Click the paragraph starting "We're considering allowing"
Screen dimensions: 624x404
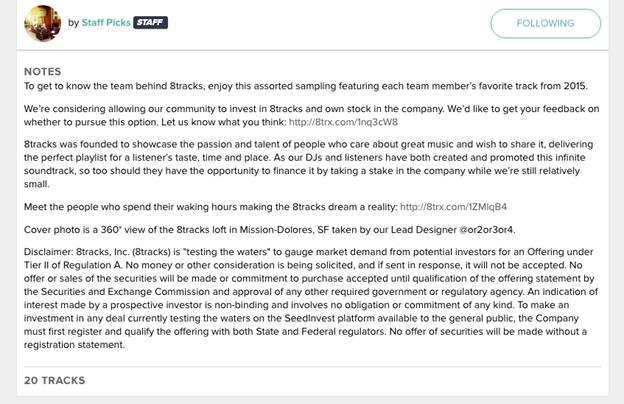(300, 108)
